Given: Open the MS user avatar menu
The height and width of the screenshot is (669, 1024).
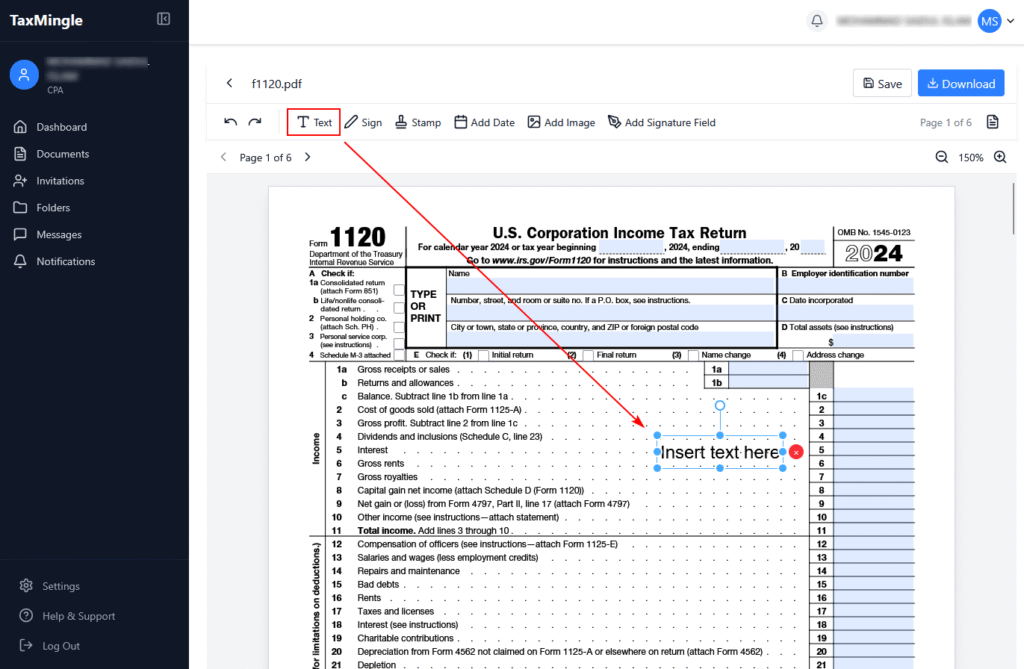Looking at the screenshot, I should point(989,20).
